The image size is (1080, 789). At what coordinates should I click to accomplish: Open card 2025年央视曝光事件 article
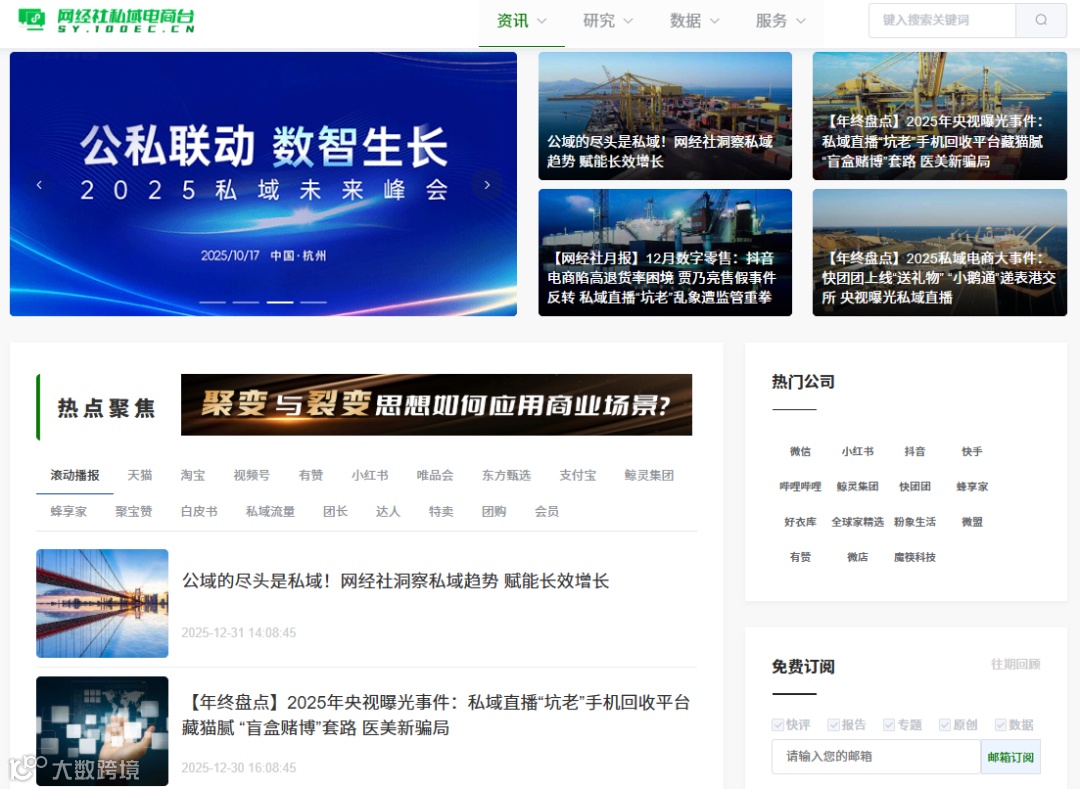point(939,116)
